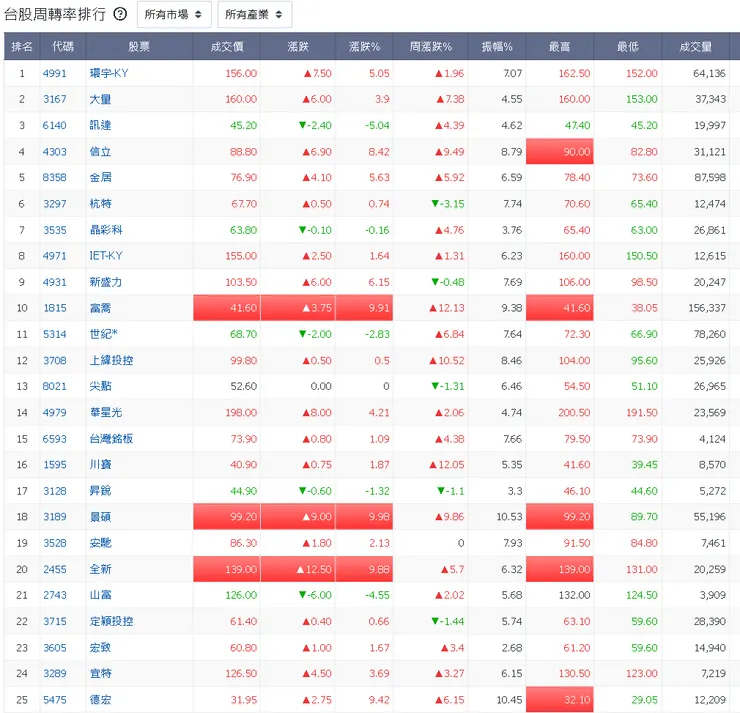Open the 所有產業 industry dropdown

click(x=254, y=15)
